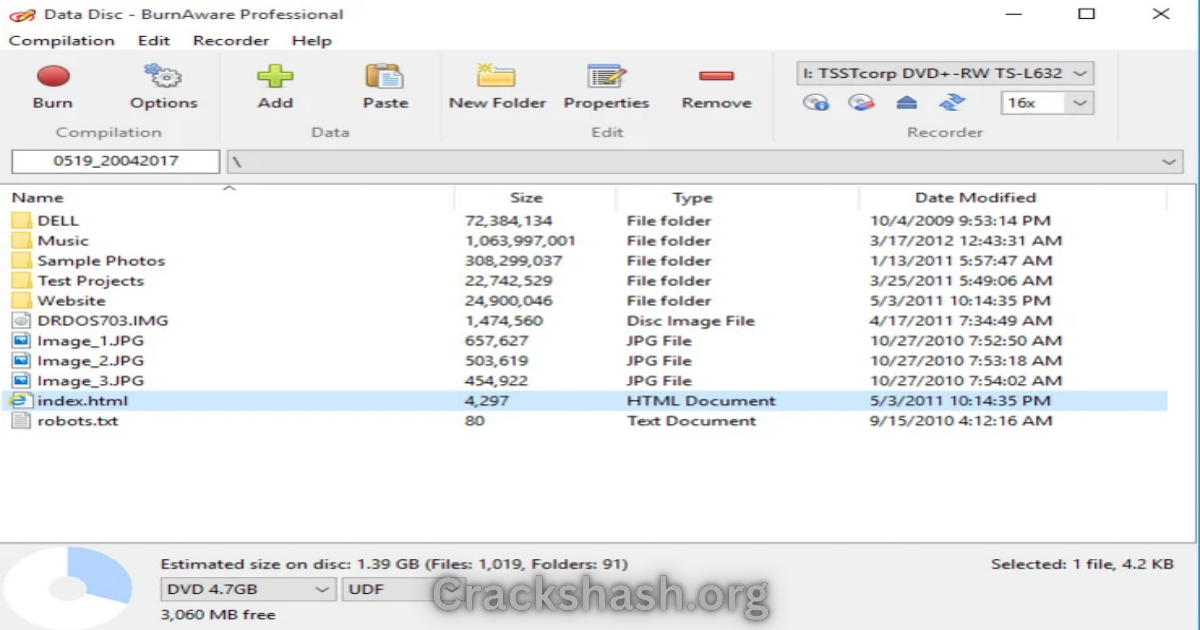The image size is (1200, 630).
Task: Create a New Folder in the compilation
Action: 496,77
